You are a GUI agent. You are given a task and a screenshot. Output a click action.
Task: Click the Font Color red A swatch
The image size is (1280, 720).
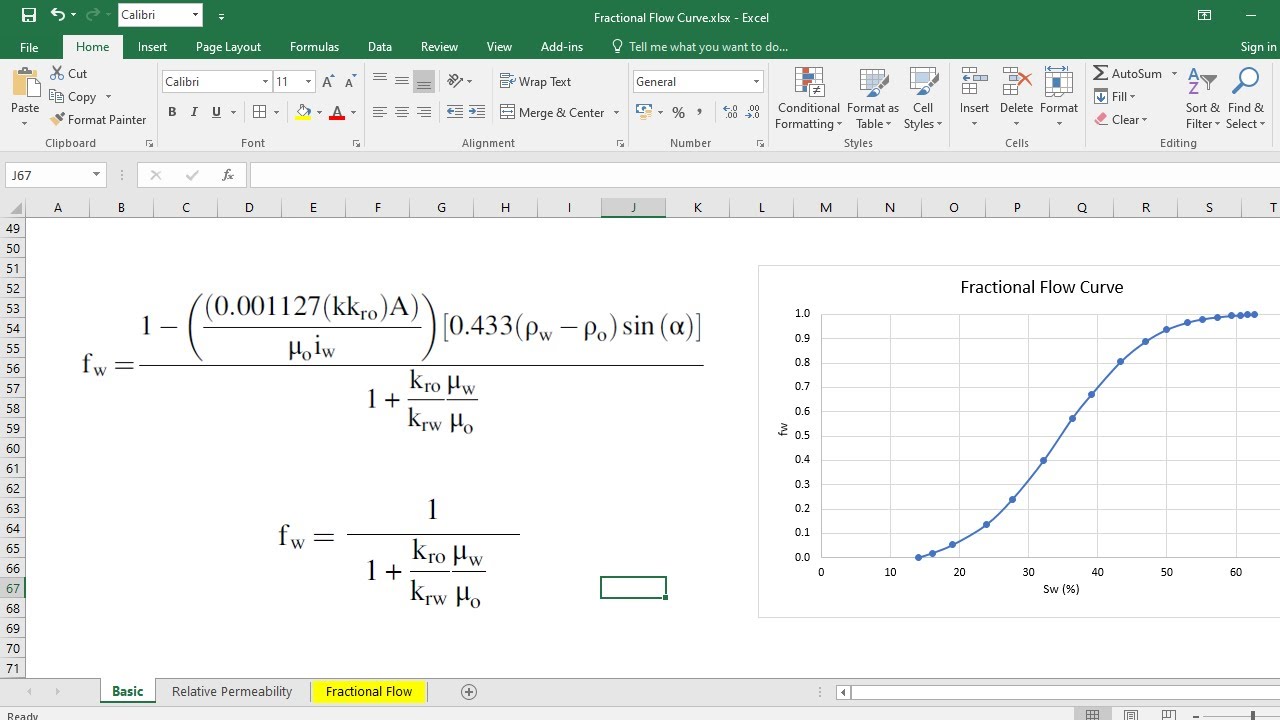(x=337, y=113)
